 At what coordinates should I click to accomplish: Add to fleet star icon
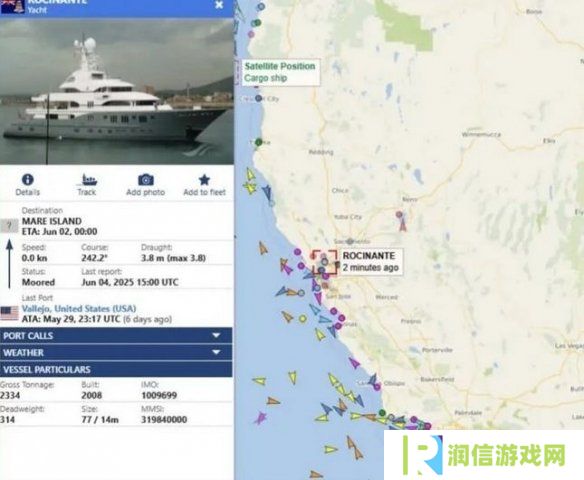[x=204, y=180]
